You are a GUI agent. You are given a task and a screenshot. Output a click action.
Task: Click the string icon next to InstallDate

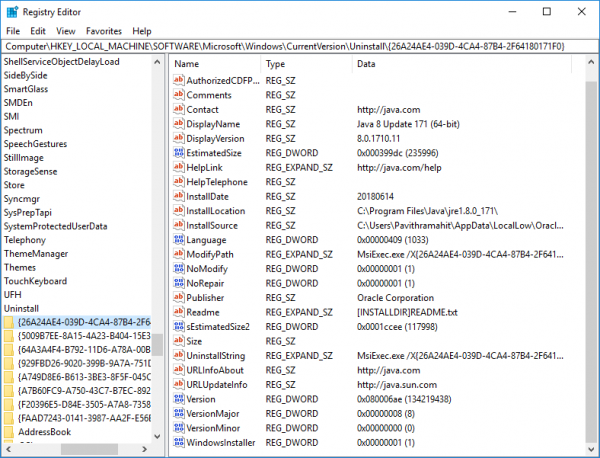[179, 196]
